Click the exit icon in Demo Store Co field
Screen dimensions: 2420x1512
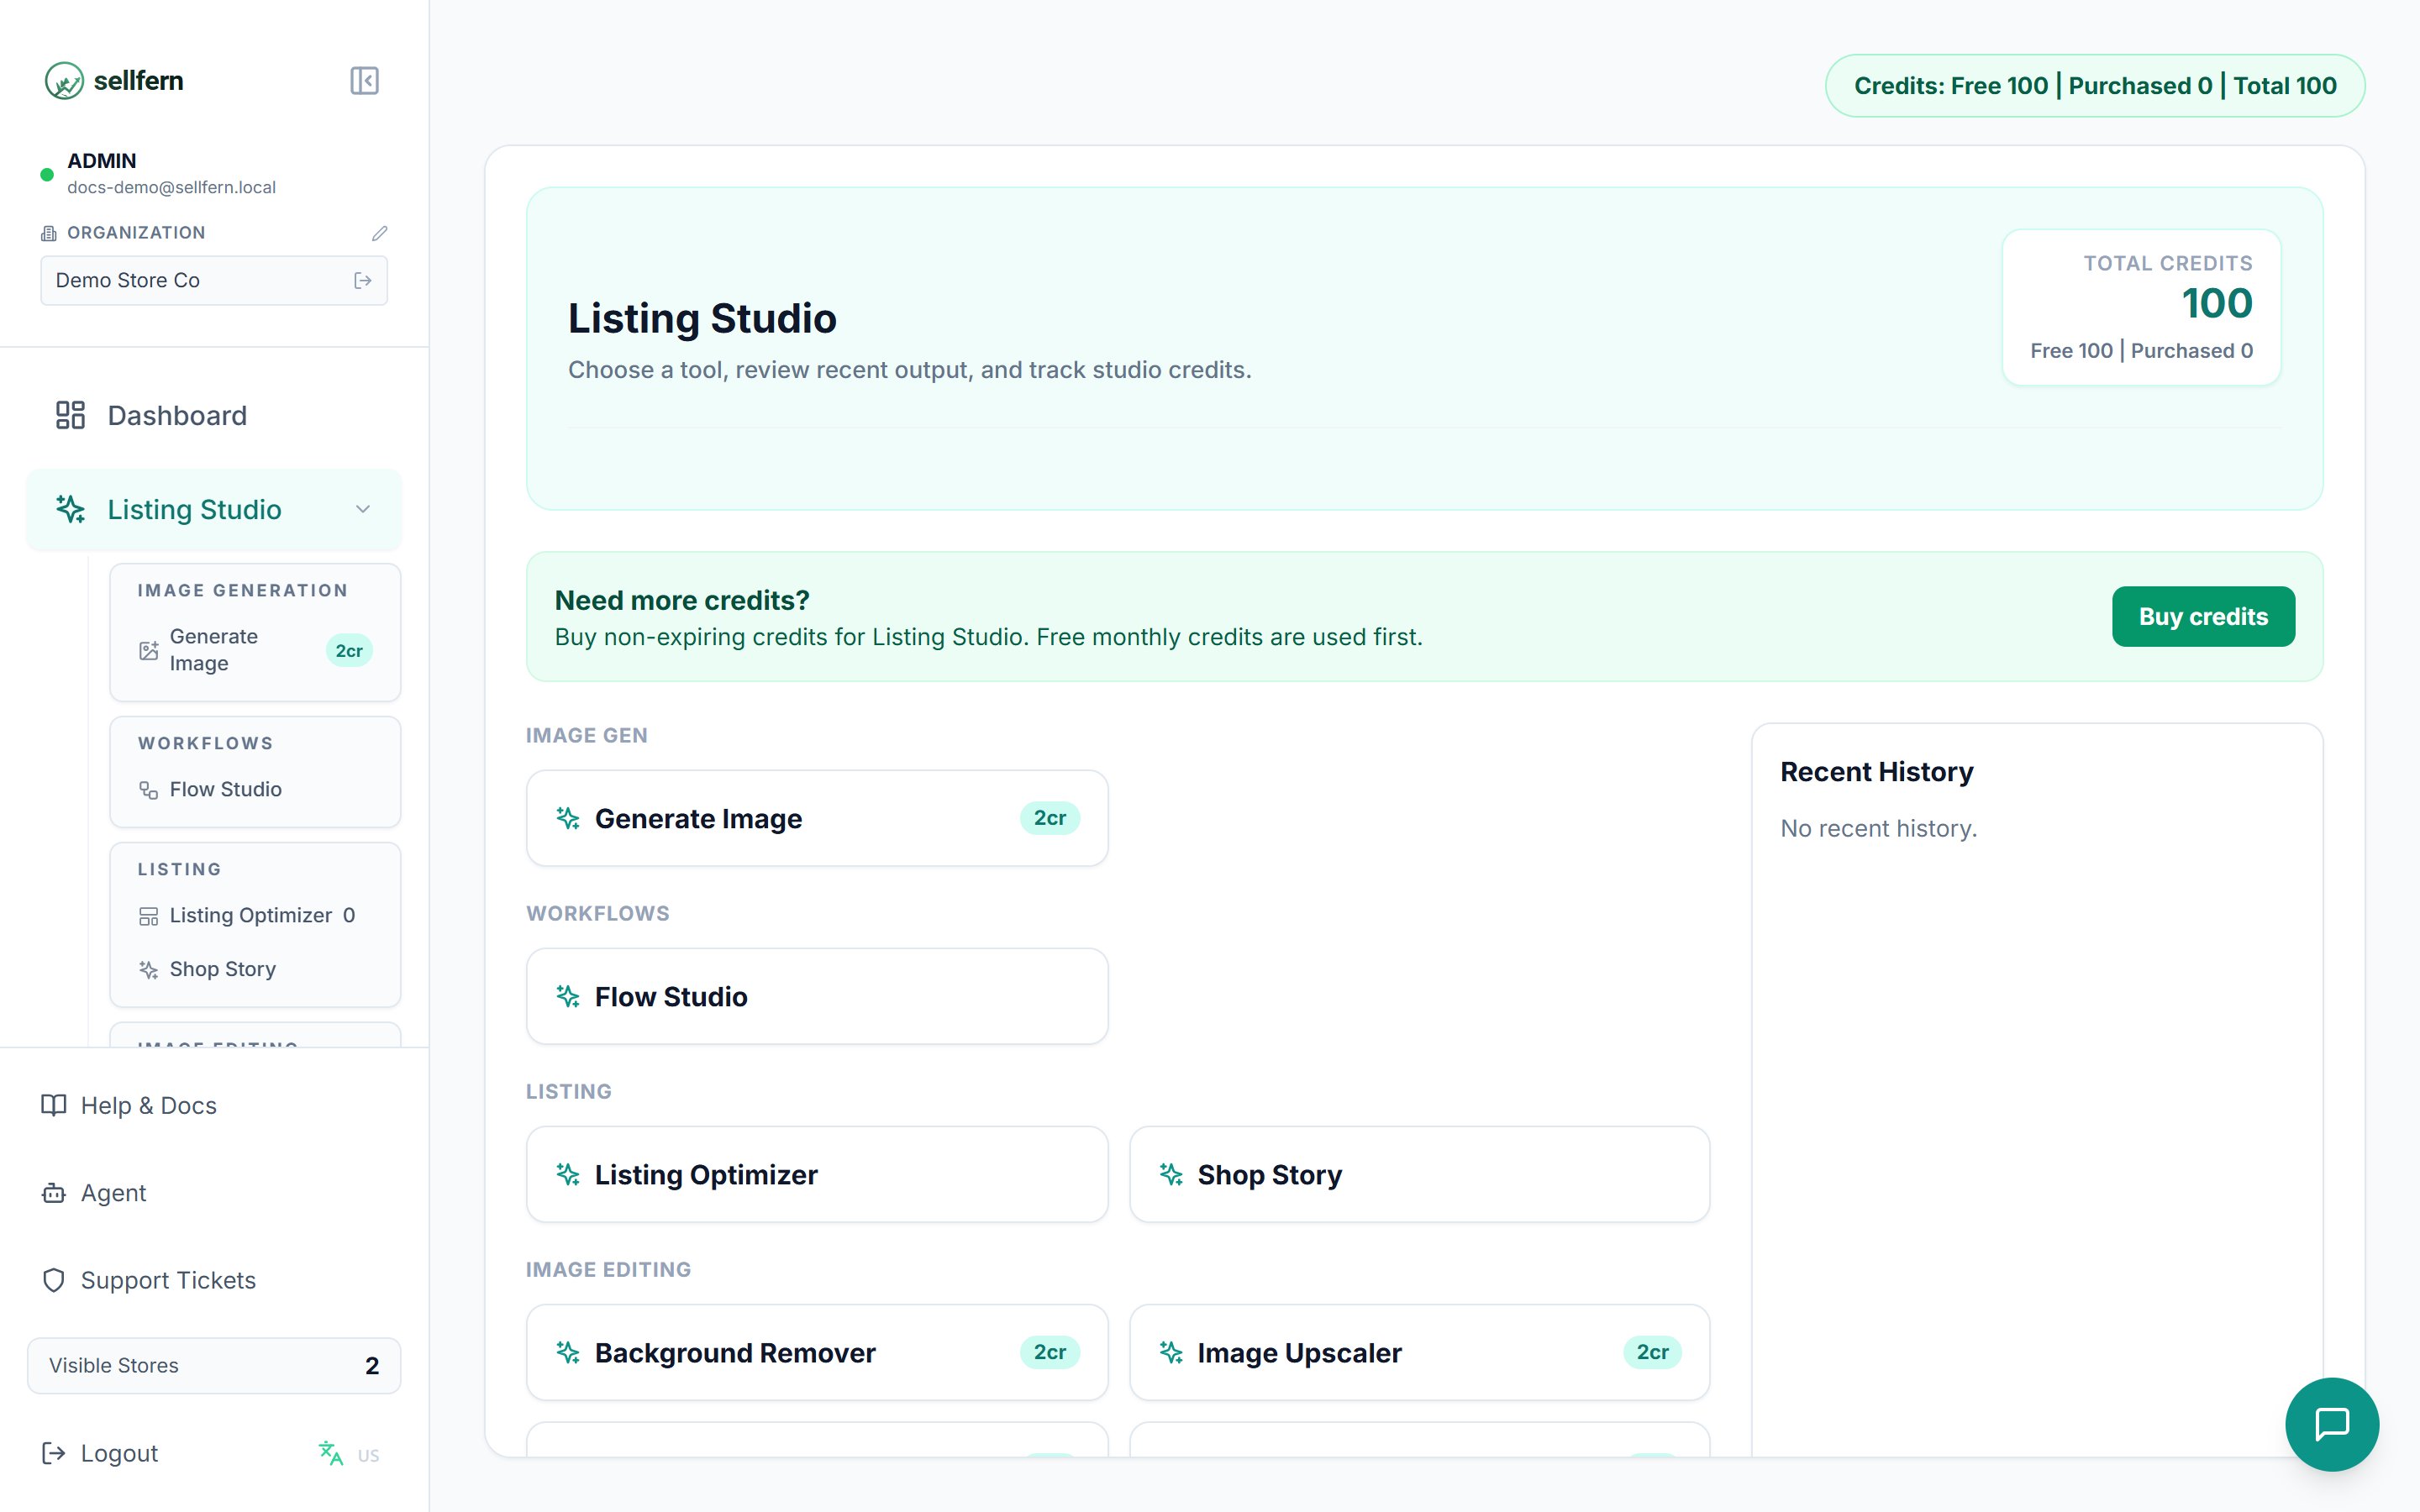363,281
